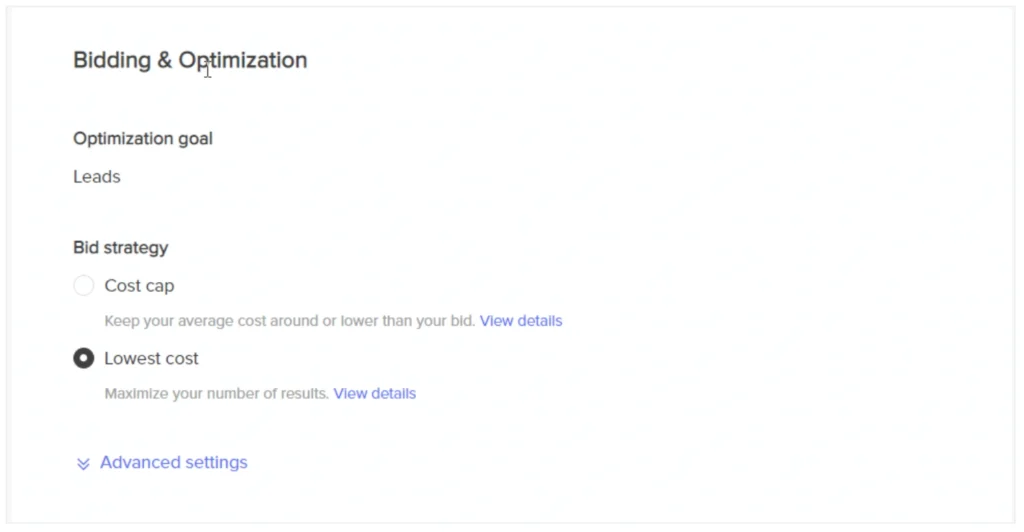This screenshot has width=1024, height=532.
Task: Click the Cost cap option label
Action: coord(139,286)
